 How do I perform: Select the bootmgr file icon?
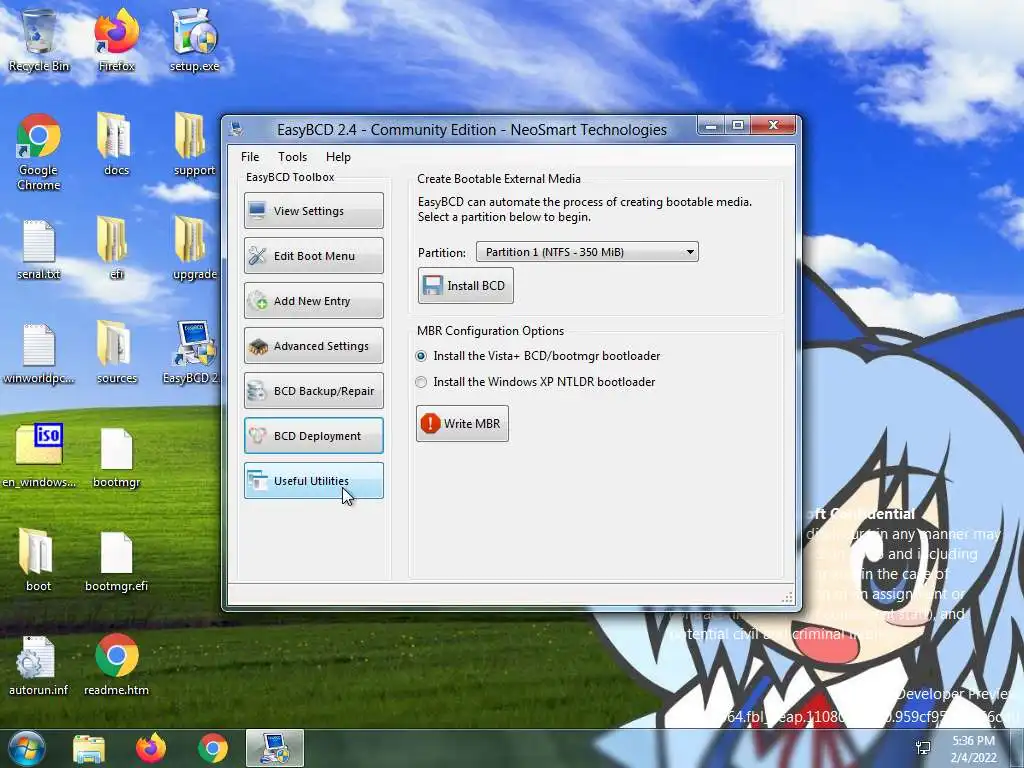[x=116, y=457]
